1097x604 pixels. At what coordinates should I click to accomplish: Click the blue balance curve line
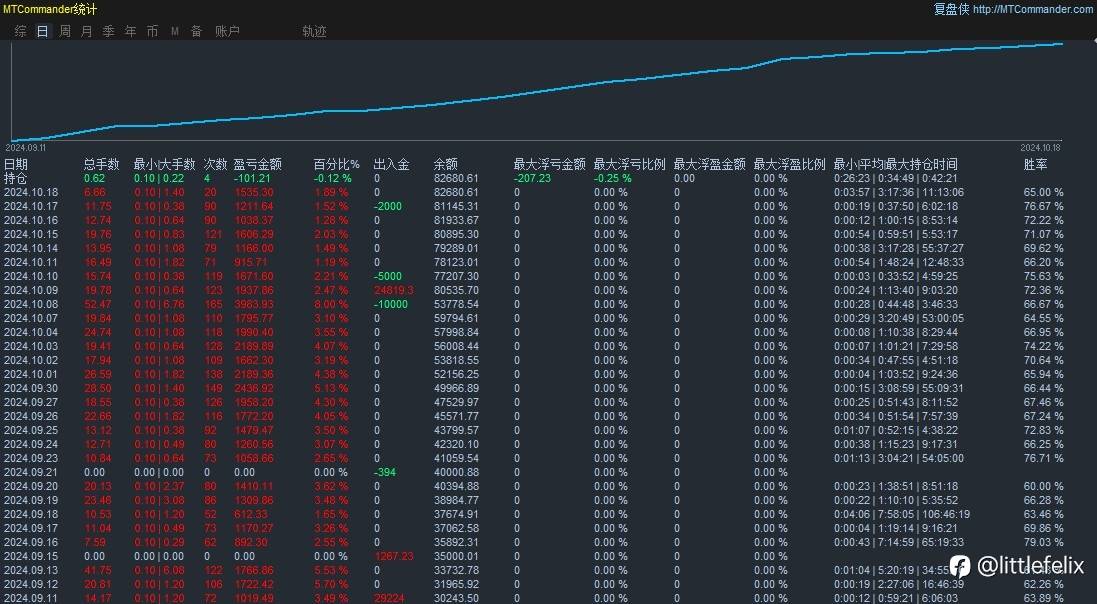(537, 92)
